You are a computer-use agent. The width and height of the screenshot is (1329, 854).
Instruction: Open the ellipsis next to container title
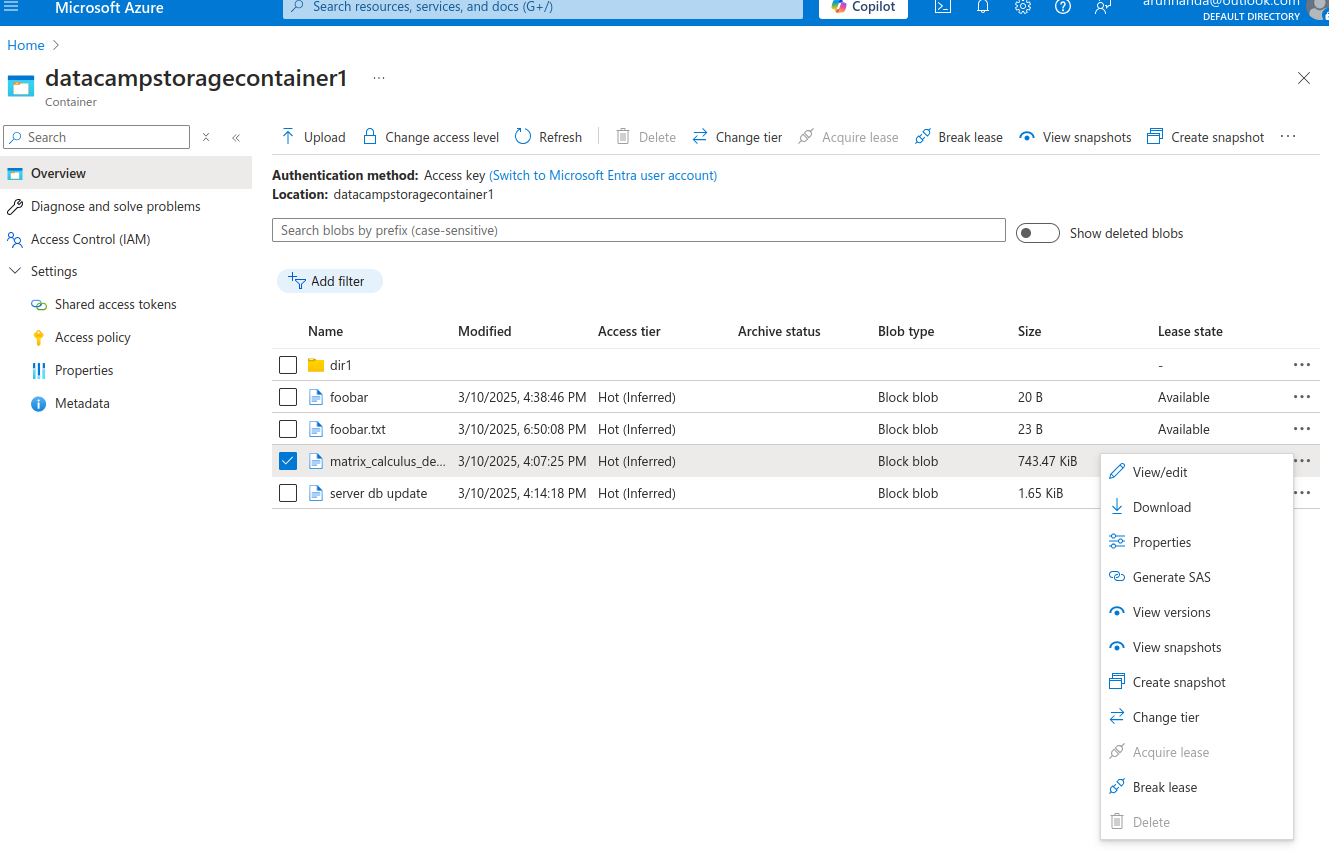[379, 78]
